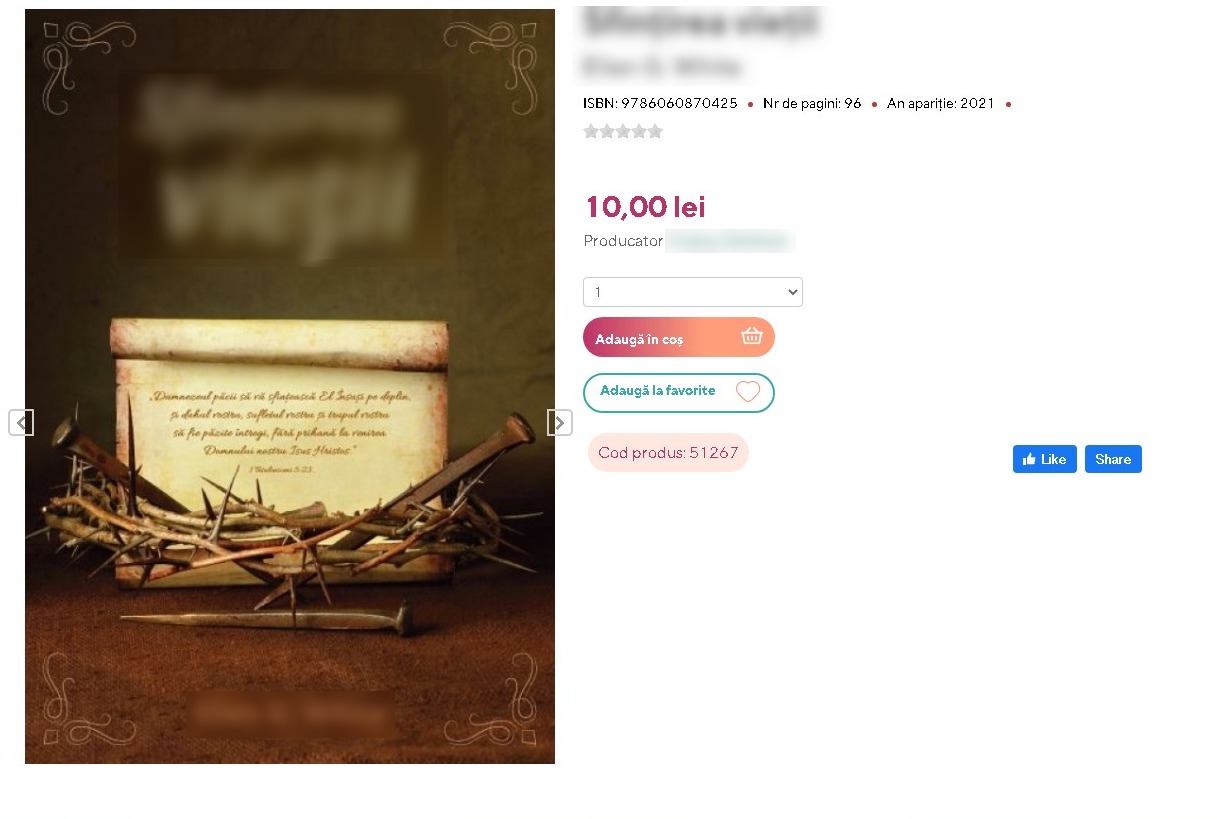Screen dimensions: 1217x819
Task: Click the previous image arrow on the cover
Action: tap(21, 423)
